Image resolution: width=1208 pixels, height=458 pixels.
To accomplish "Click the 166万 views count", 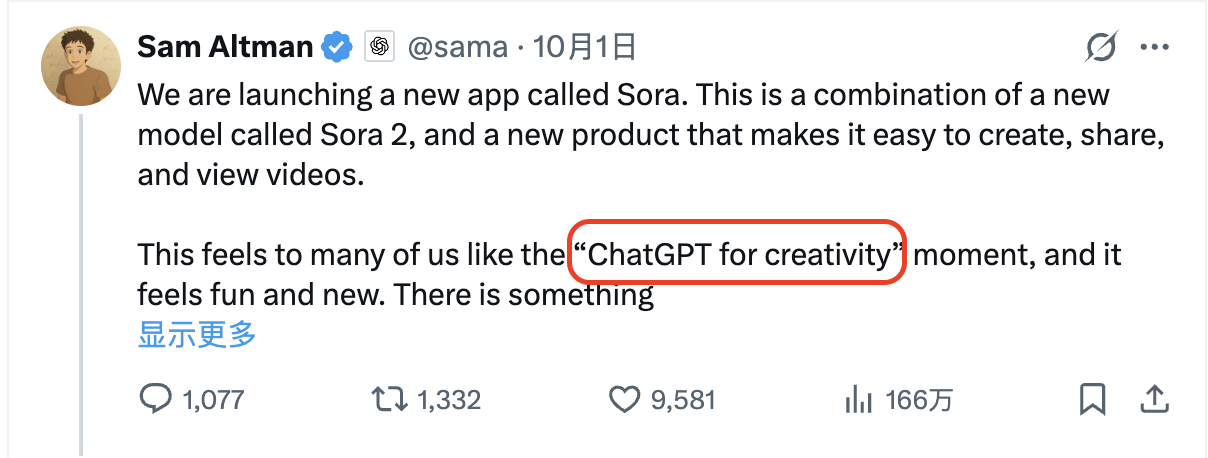I will click(919, 401).
